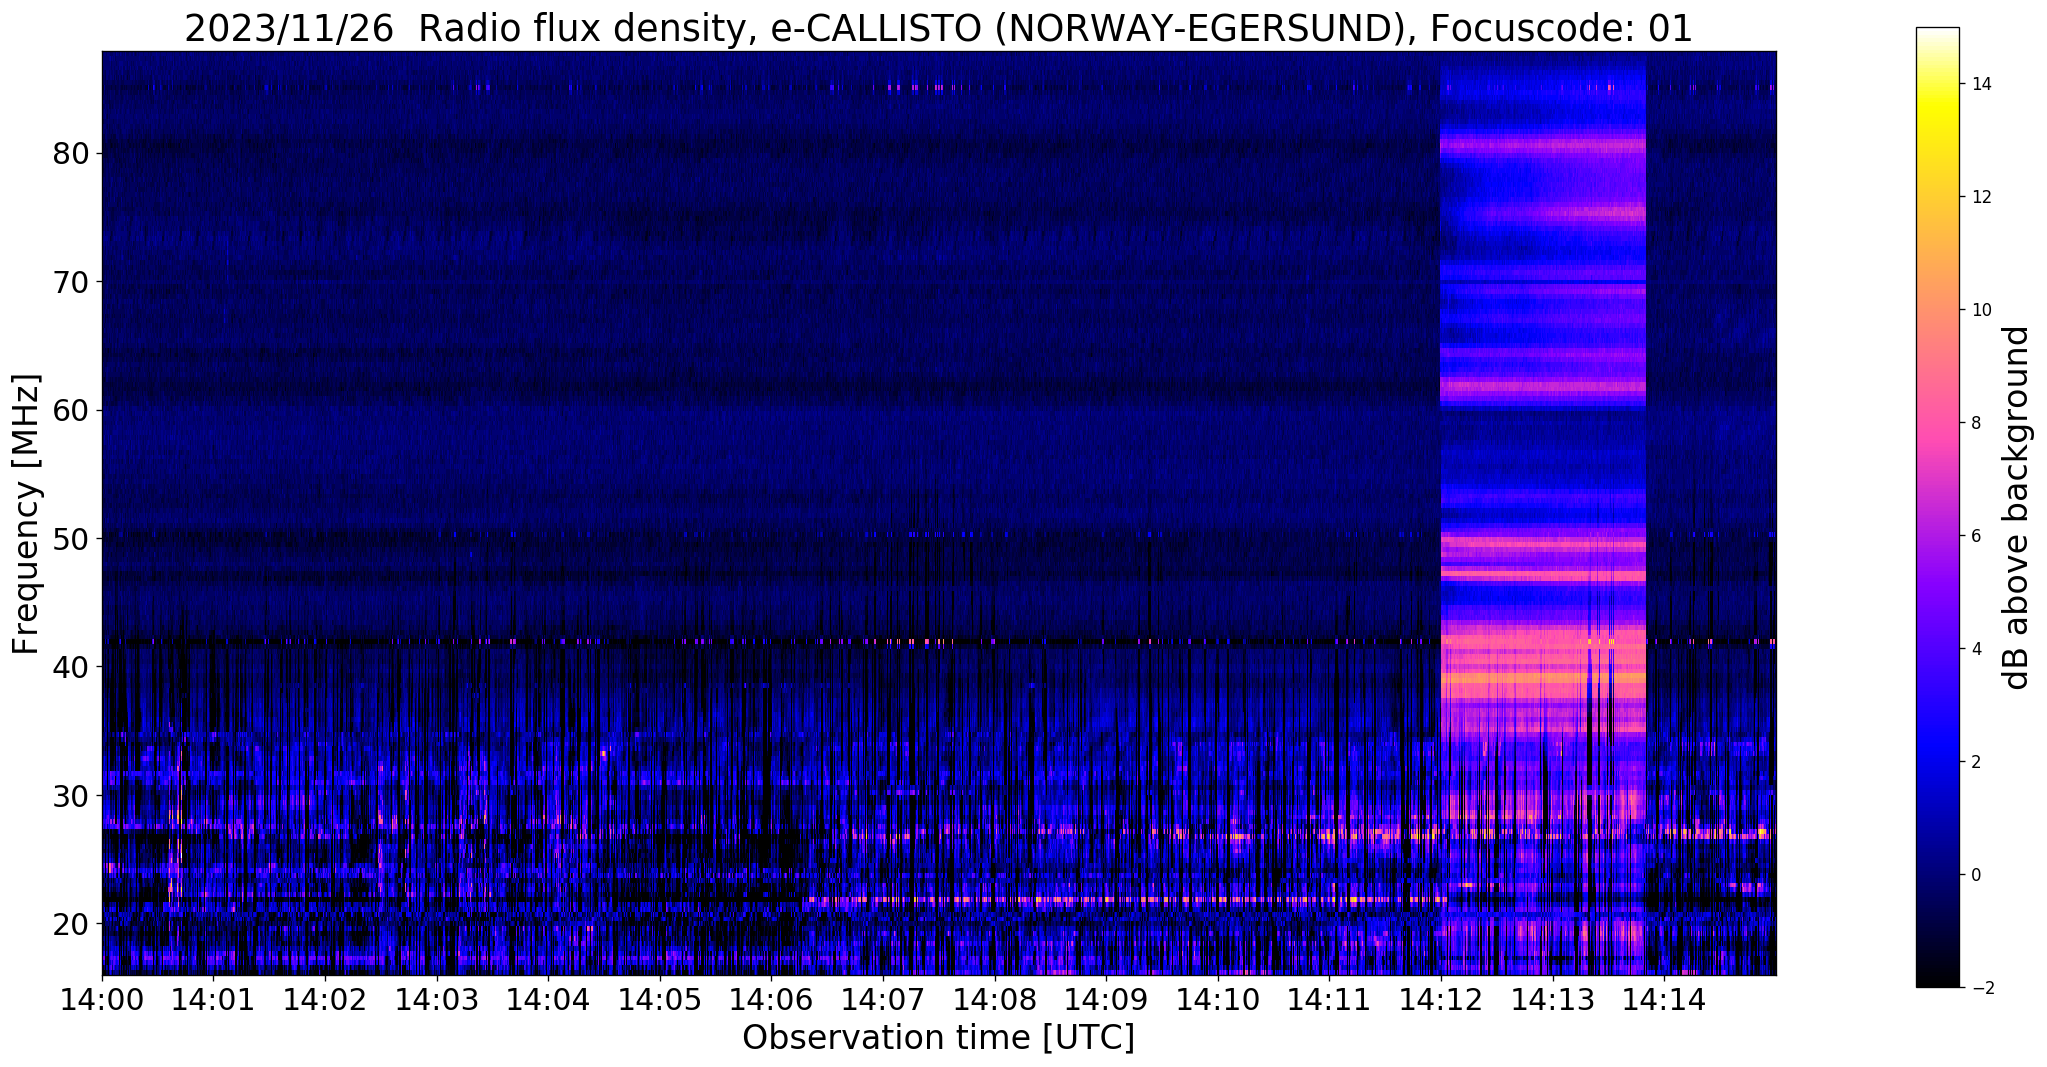Screen dimensions: 2047x1067
Task: Click the 60 MHz frequency tick label
Action: click(x=71, y=411)
